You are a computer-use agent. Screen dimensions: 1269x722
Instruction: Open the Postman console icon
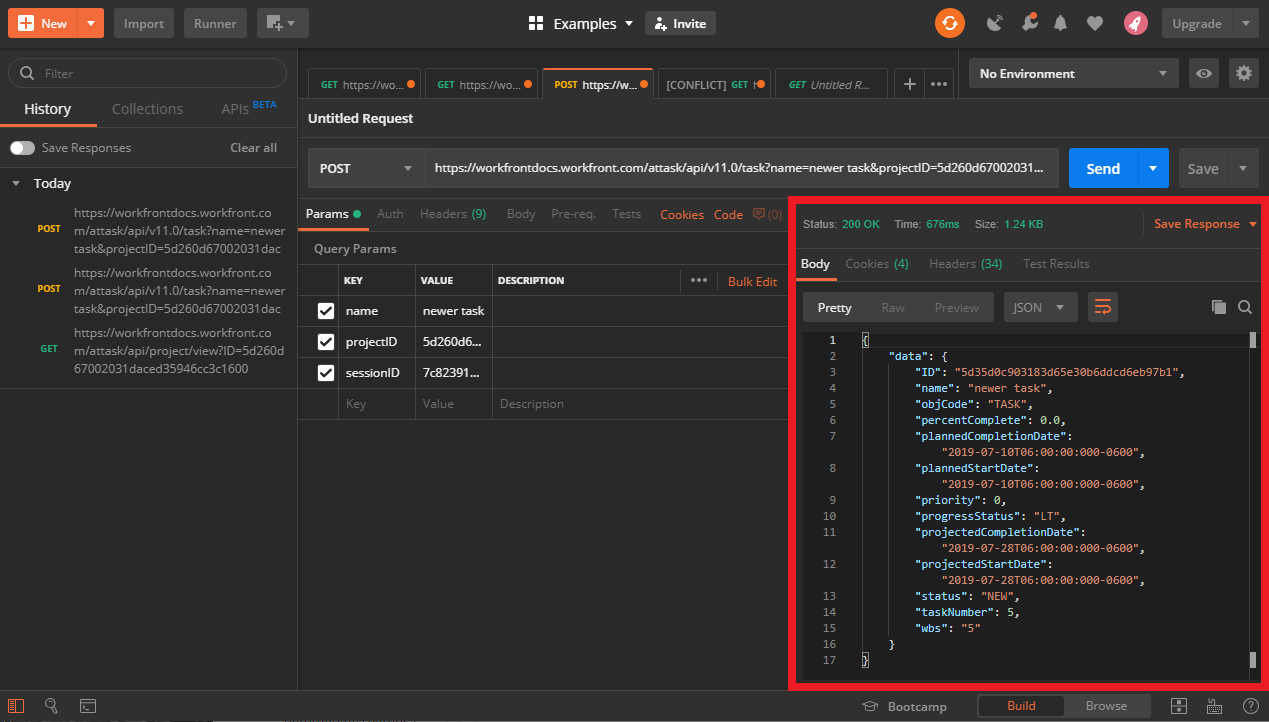coord(88,706)
